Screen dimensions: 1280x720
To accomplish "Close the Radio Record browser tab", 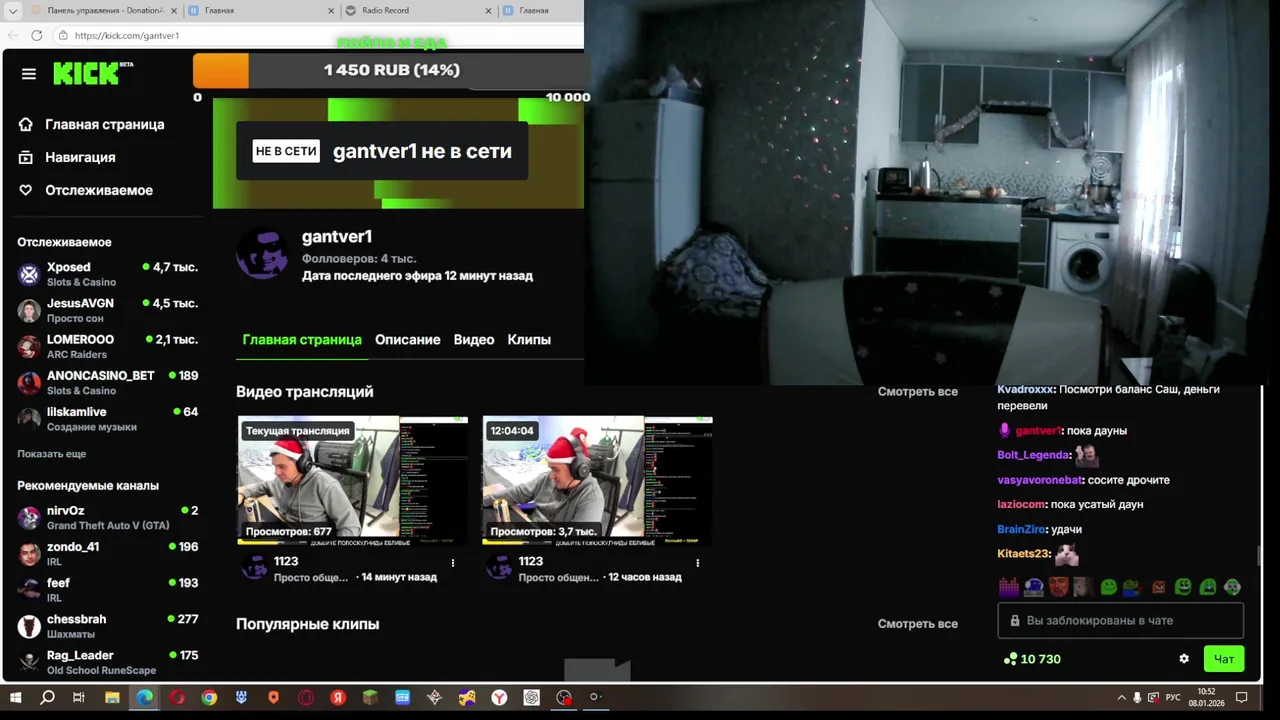I will pyautogui.click(x=489, y=11).
